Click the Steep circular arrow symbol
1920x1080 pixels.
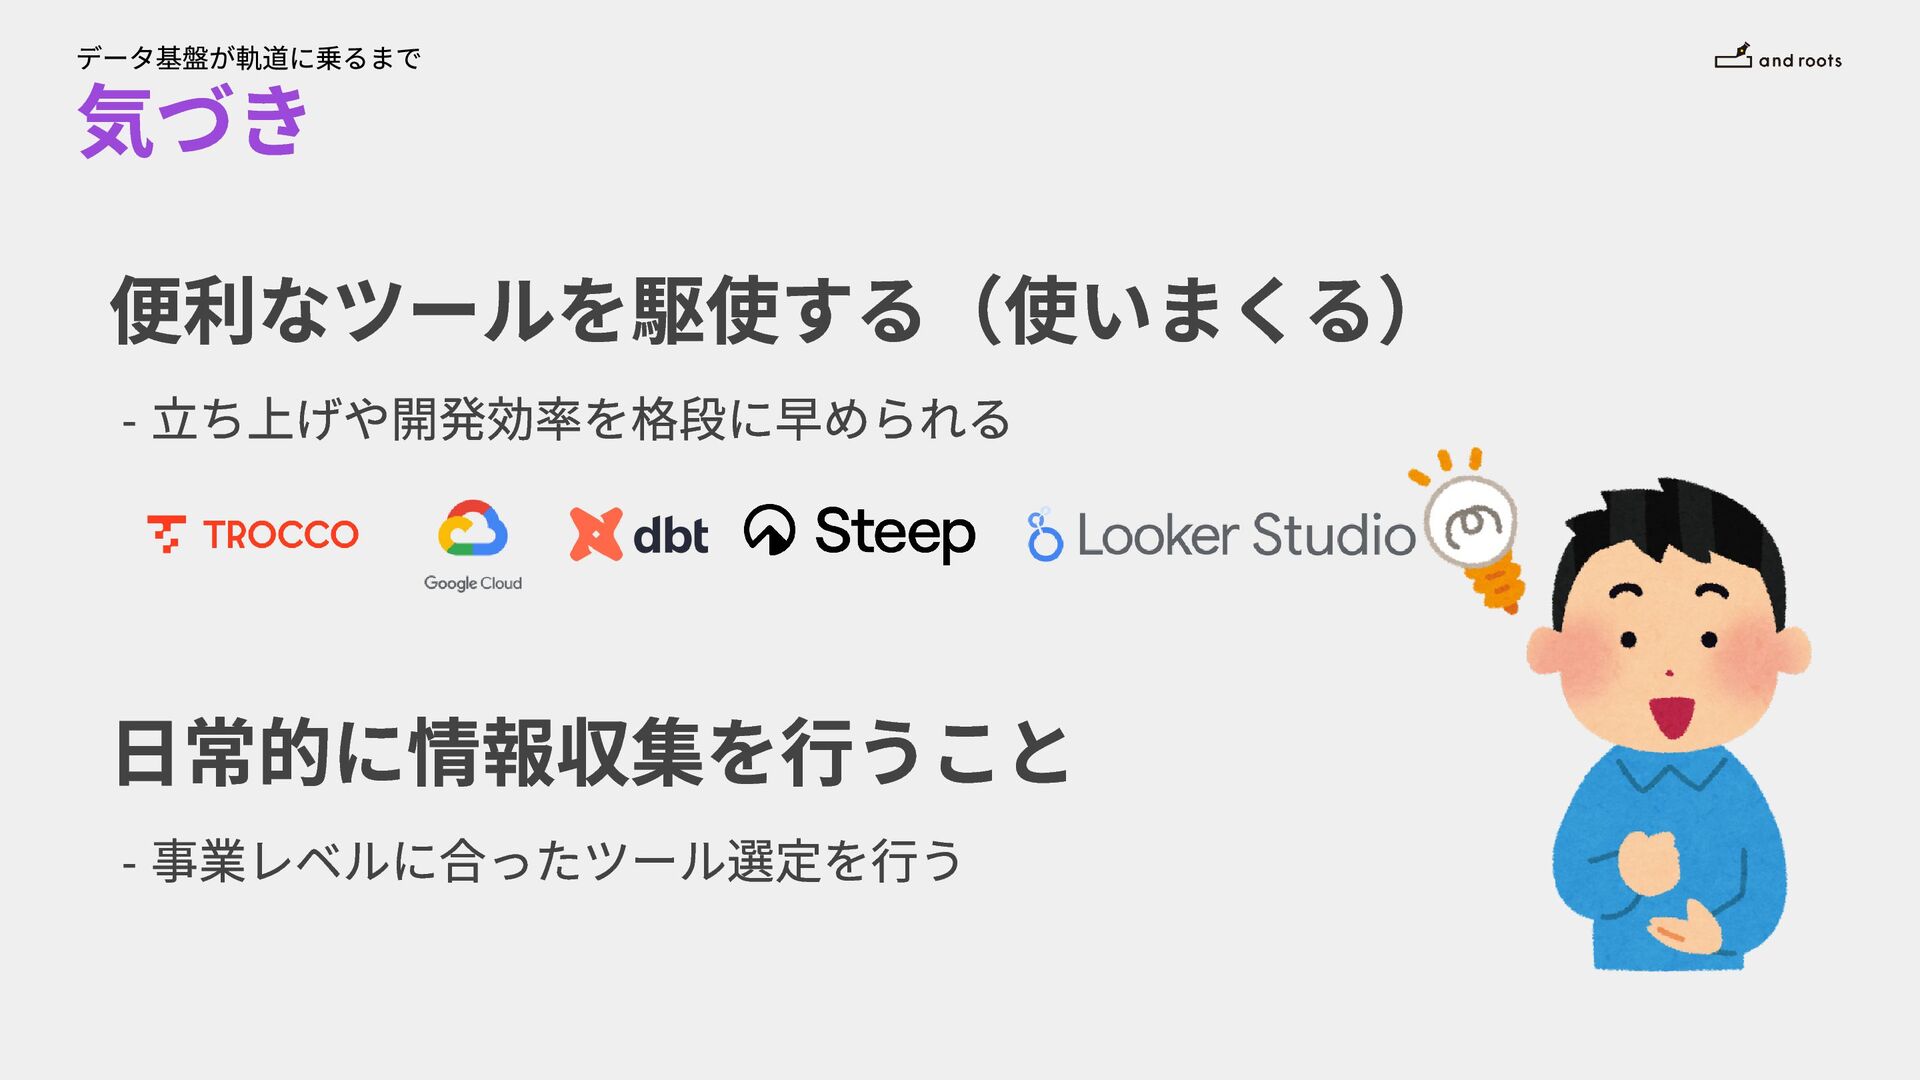769,530
